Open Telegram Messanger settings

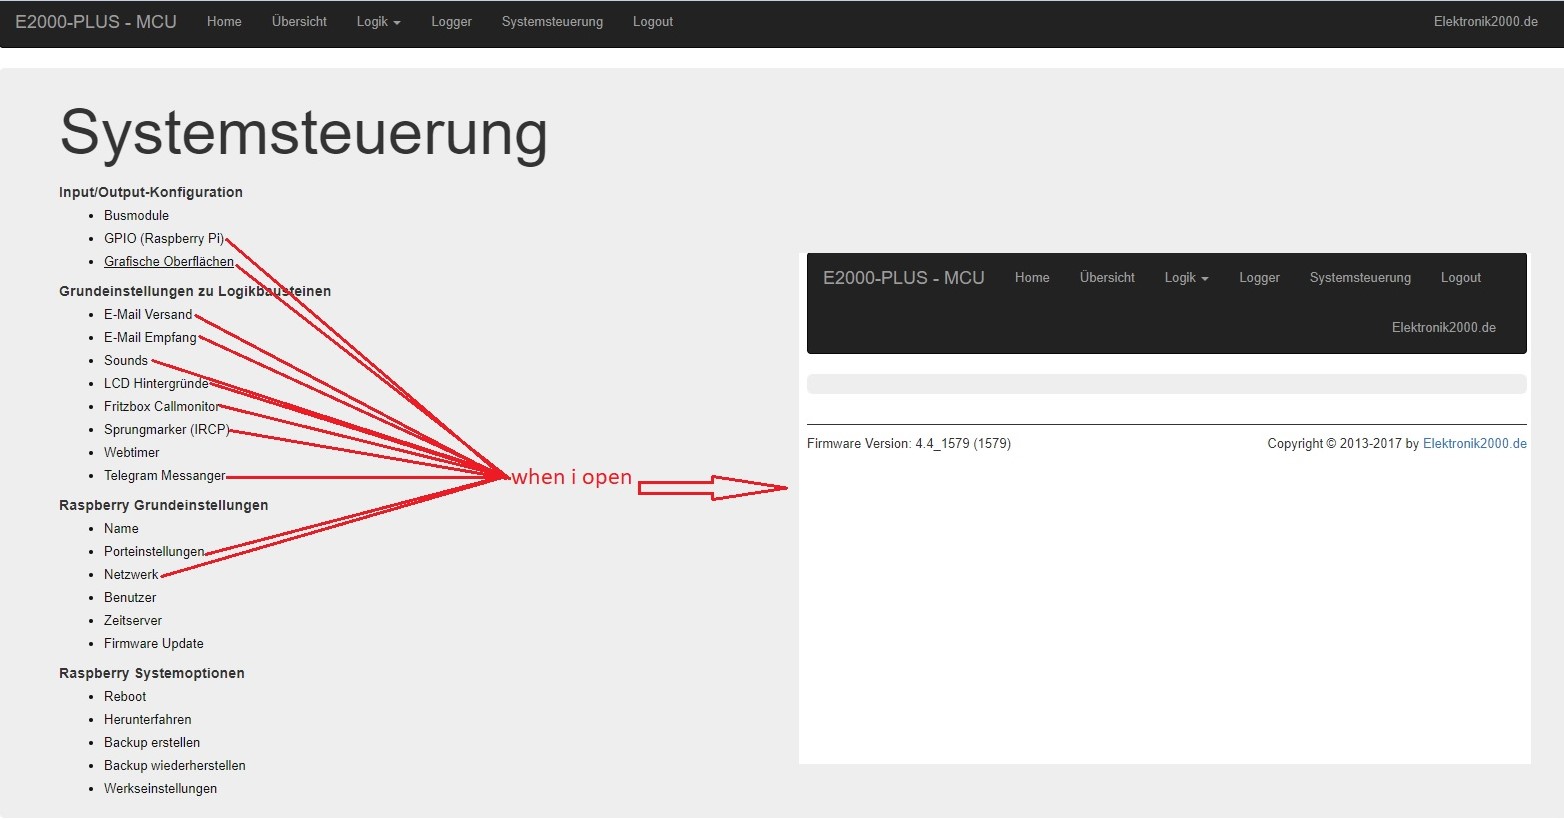point(164,476)
